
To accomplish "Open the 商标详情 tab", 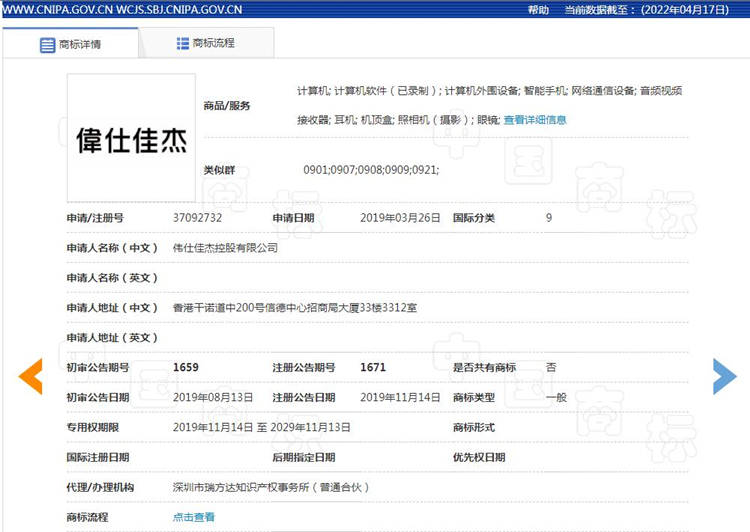I will pyautogui.click(x=70, y=43).
